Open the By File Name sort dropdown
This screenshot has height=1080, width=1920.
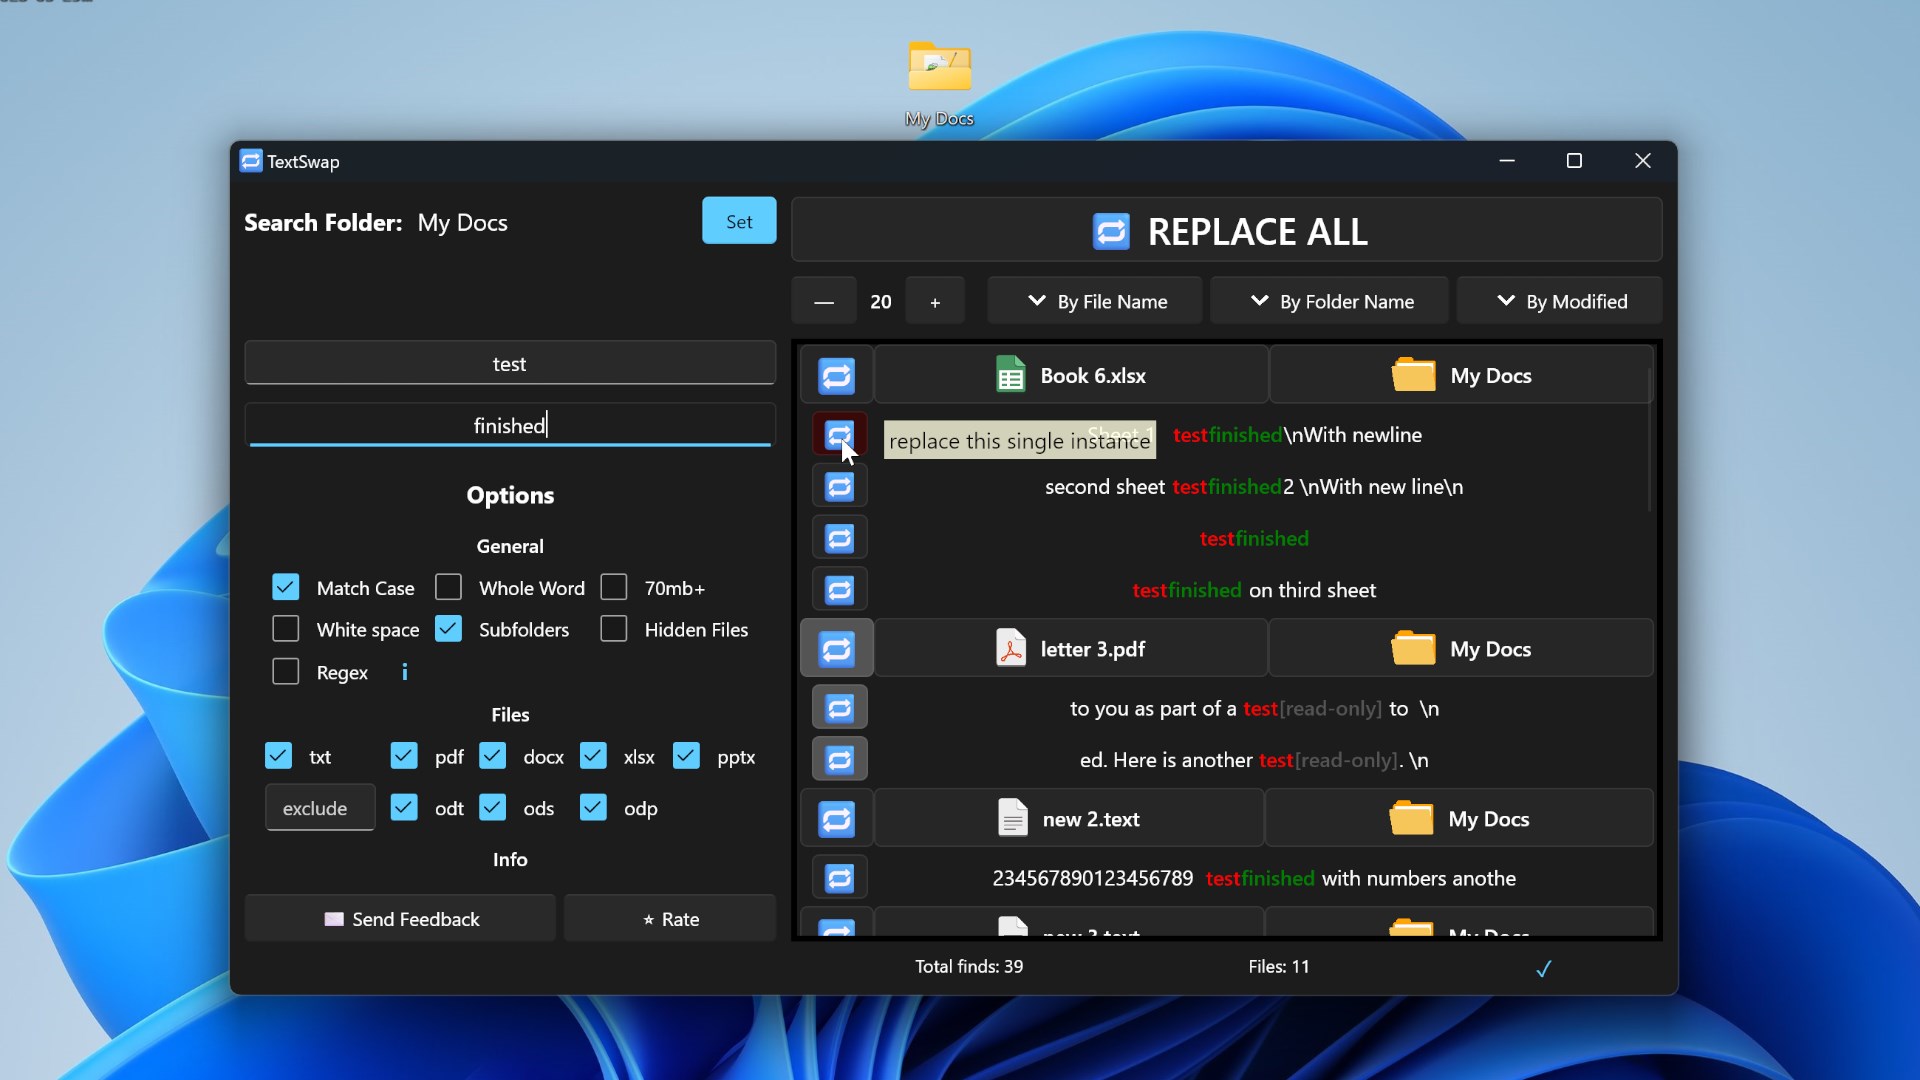1095,301
